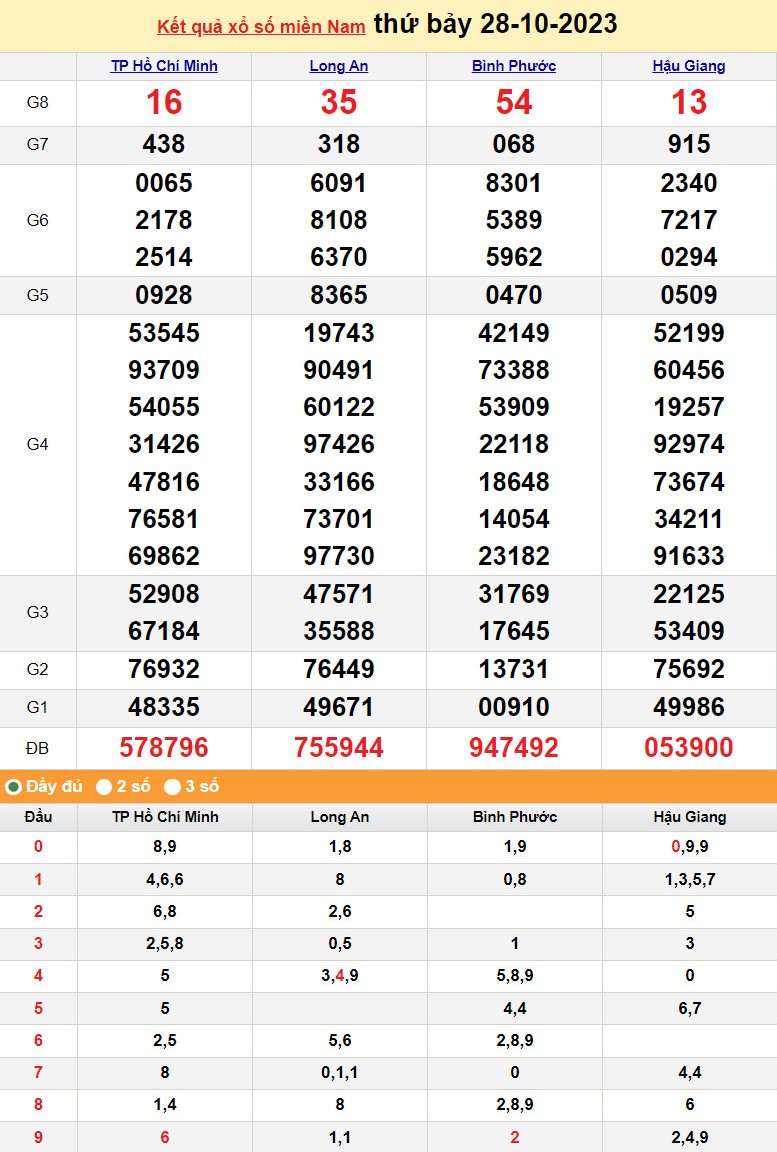Select the red jackpot number 947492
The height and width of the screenshot is (1152, 777).
(x=514, y=747)
